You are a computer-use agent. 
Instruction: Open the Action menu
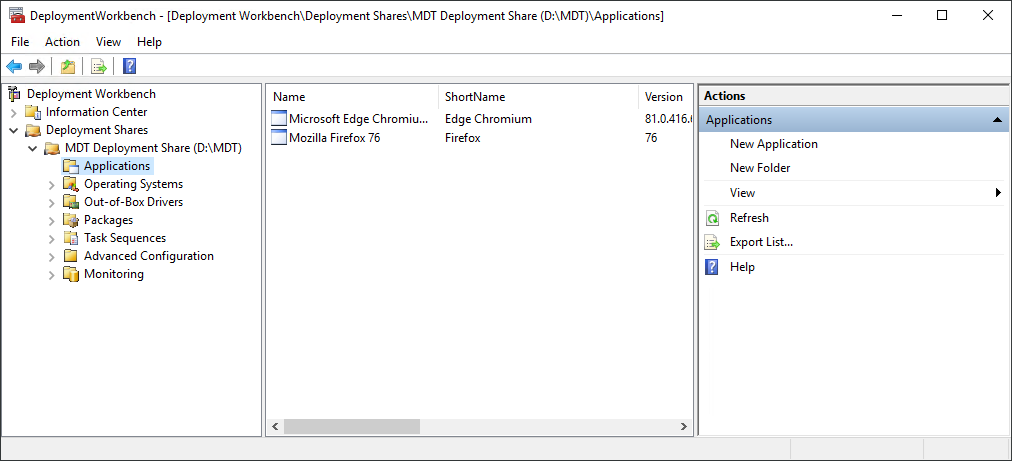pyautogui.click(x=63, y=42)
